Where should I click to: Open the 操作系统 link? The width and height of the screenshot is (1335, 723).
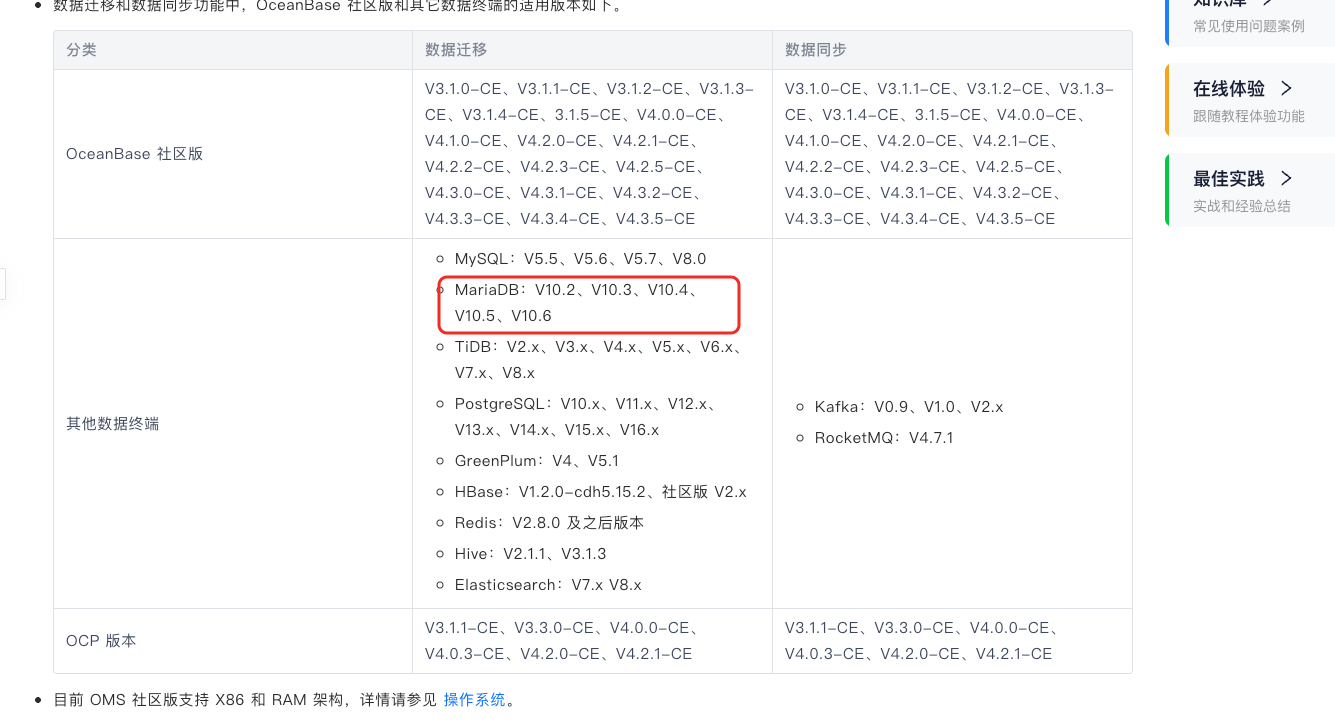pyautogui.click(x=475, y=700)
